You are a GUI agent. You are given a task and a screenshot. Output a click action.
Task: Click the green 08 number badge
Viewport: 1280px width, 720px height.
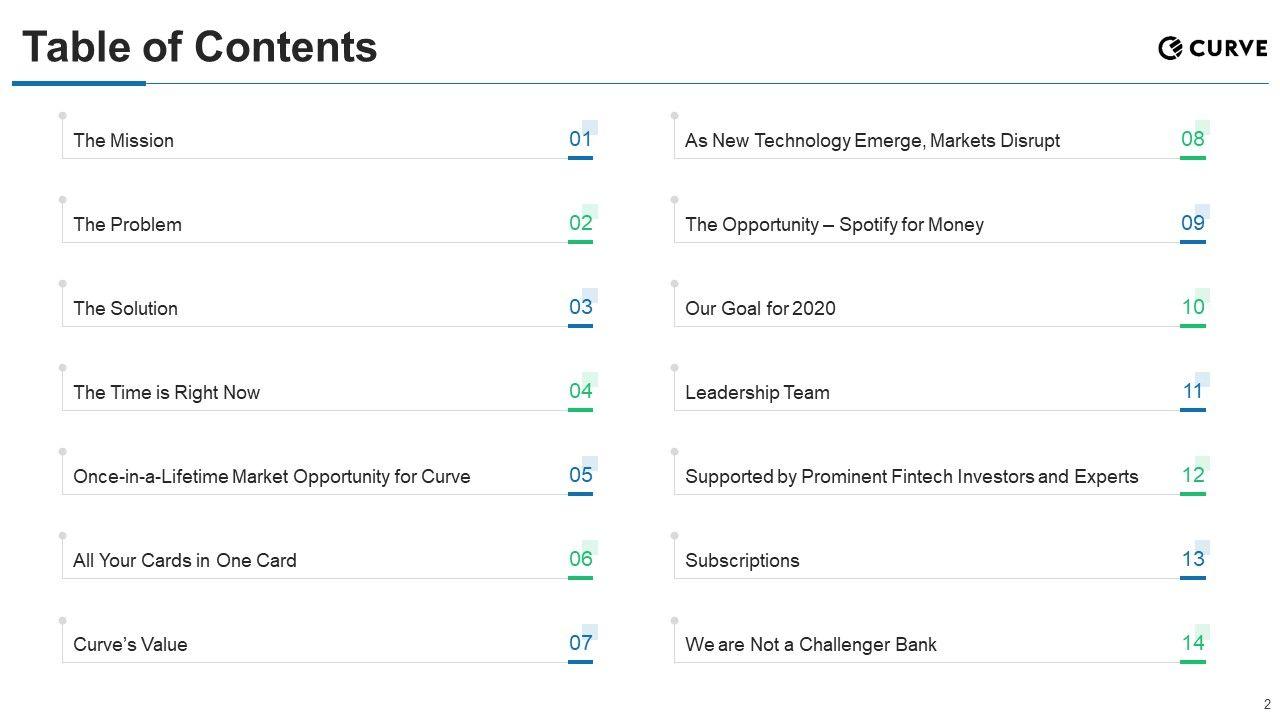pyautogui.click(x=1193, y=140)
